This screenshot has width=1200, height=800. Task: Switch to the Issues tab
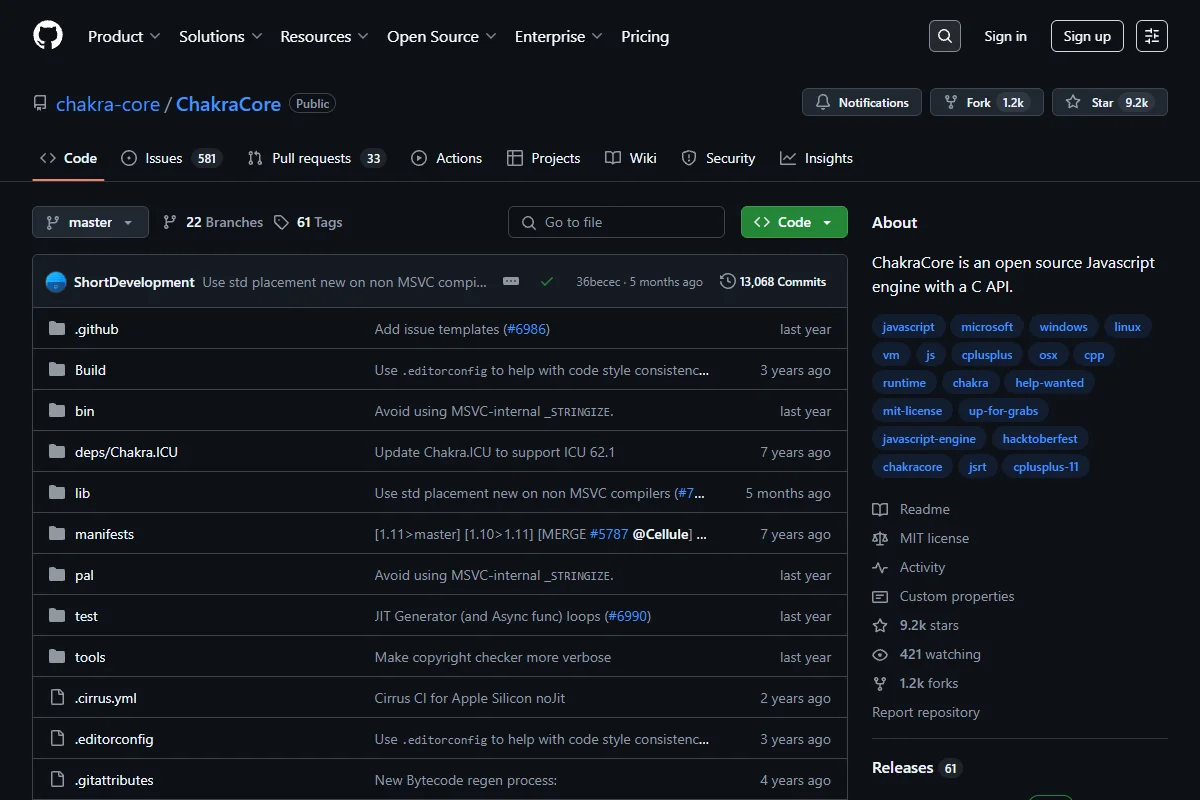pos(170,158)
